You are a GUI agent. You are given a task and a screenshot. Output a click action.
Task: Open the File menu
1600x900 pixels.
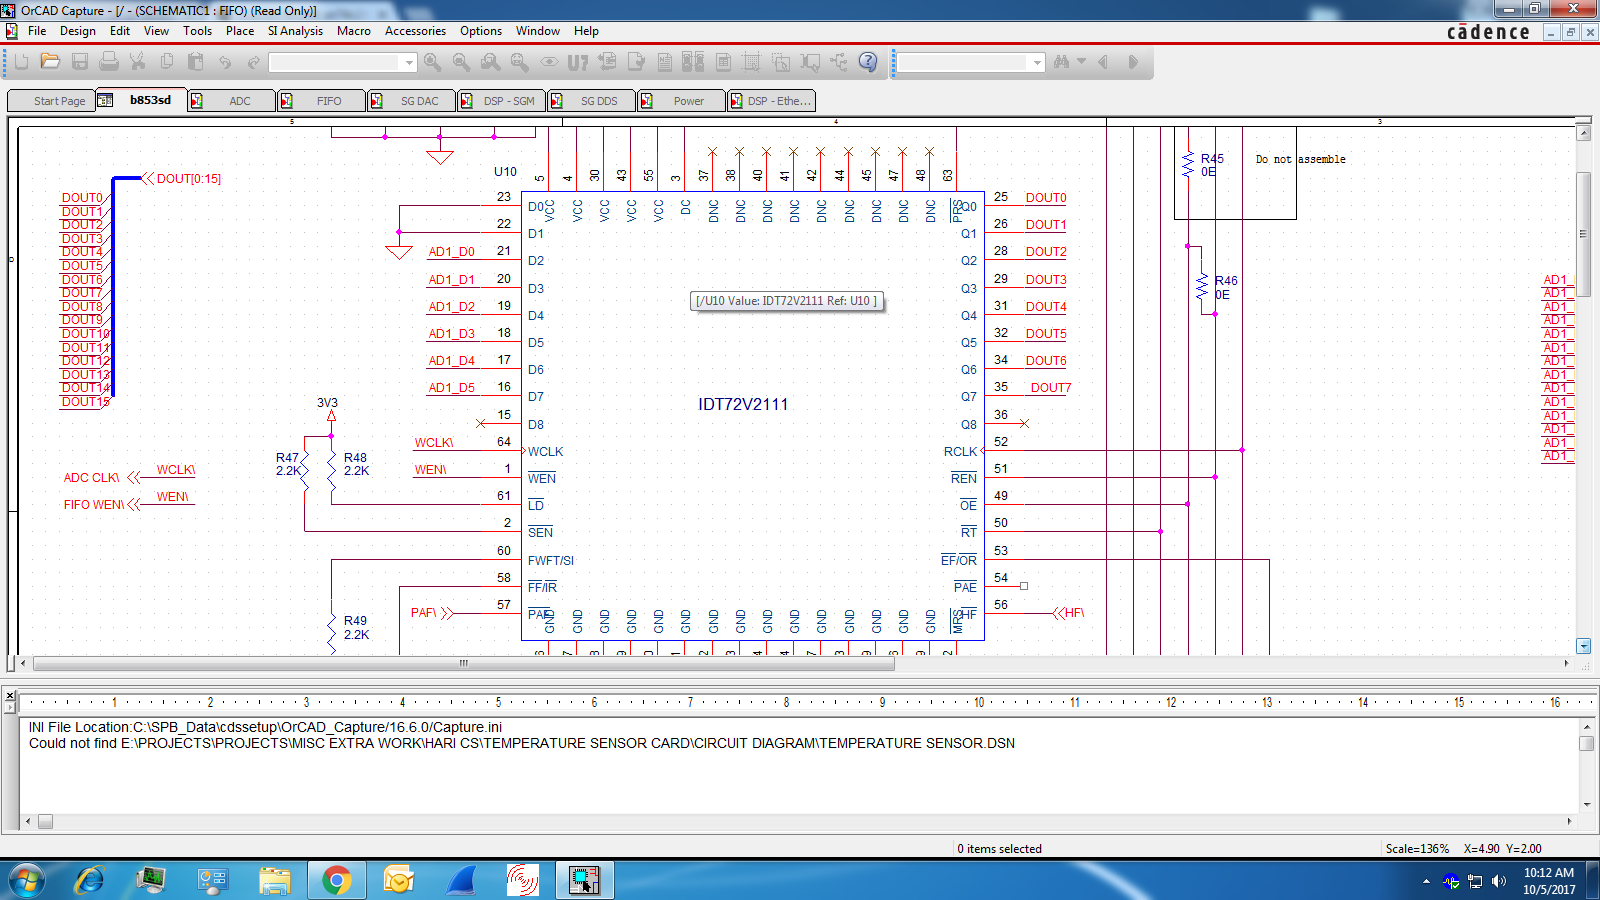[37, 31]
